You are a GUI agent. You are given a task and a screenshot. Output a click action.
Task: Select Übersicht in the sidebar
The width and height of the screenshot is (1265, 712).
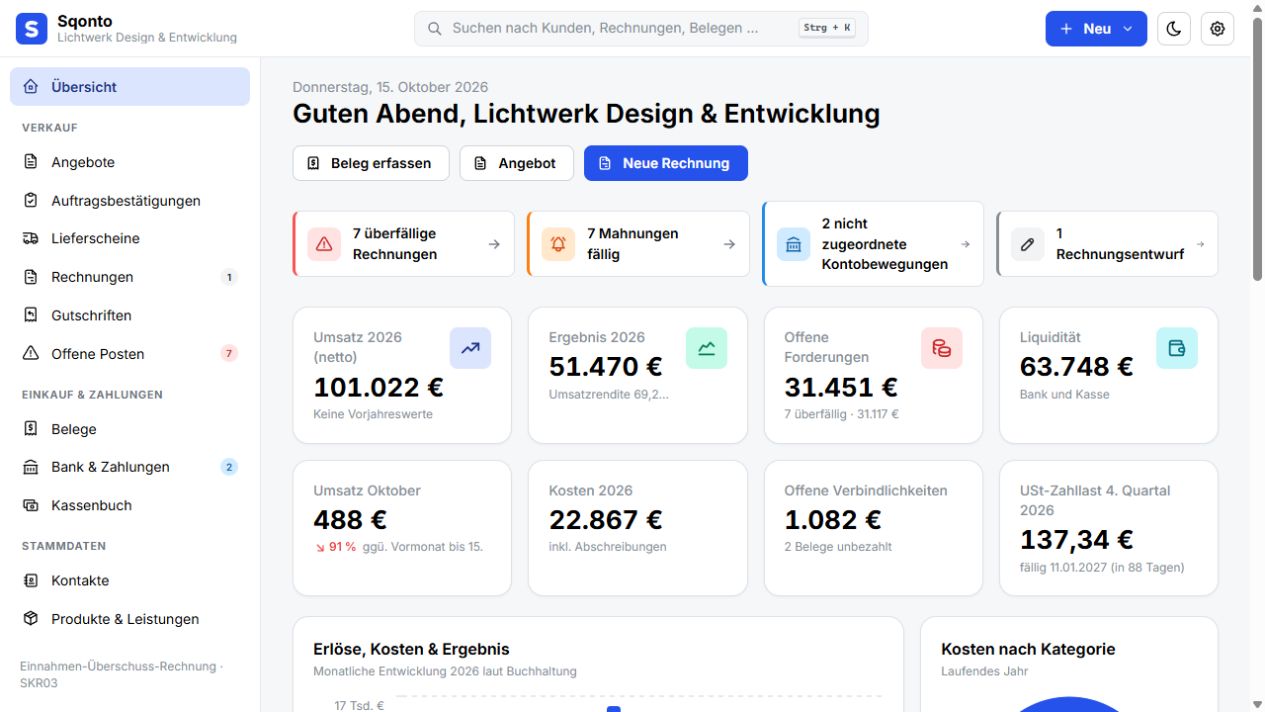point(130,87)
